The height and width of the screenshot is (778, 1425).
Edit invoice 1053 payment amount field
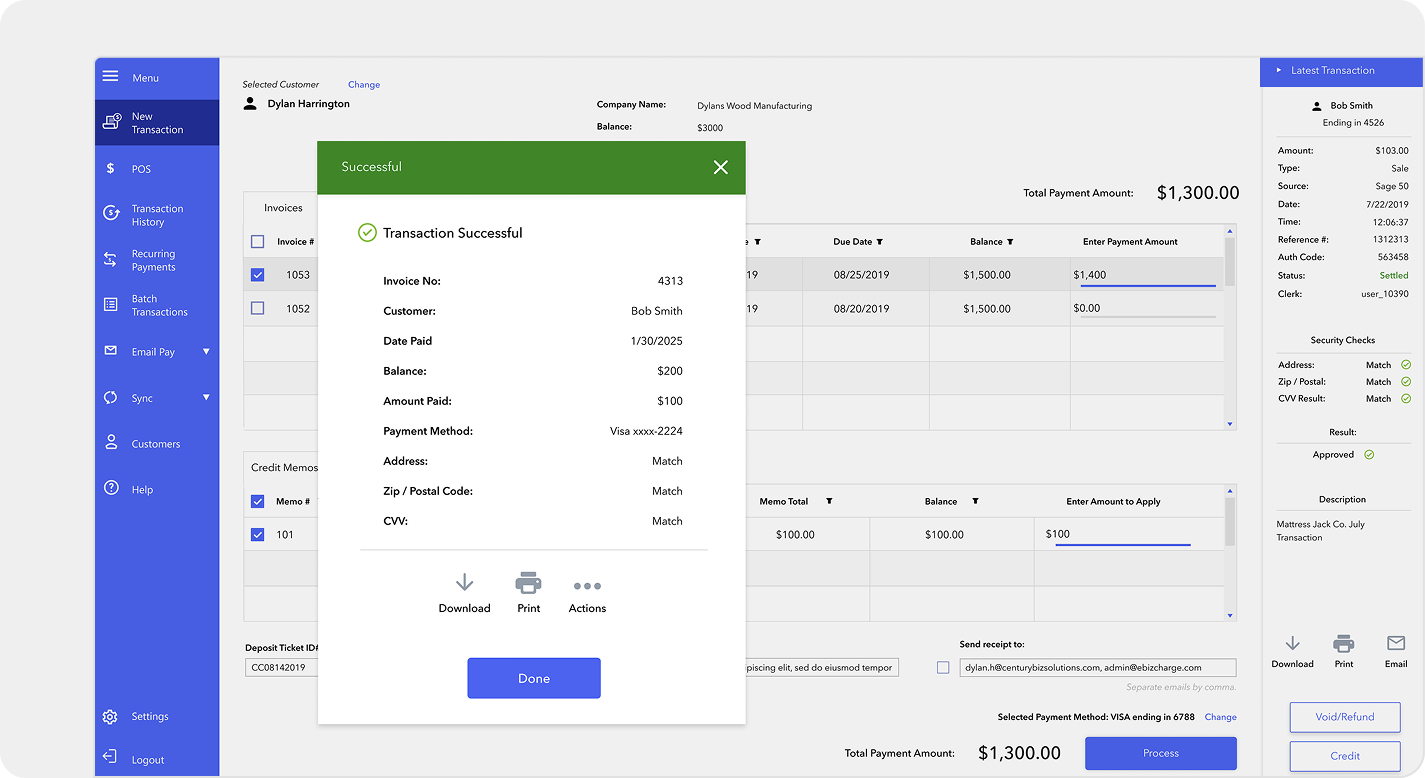click(x=1145, y=276)
